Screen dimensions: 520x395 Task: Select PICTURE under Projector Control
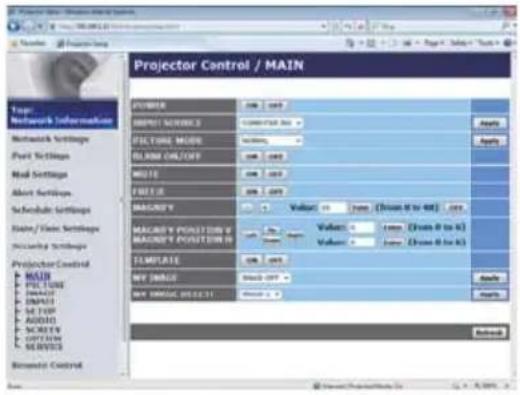(x=45, y=285)
